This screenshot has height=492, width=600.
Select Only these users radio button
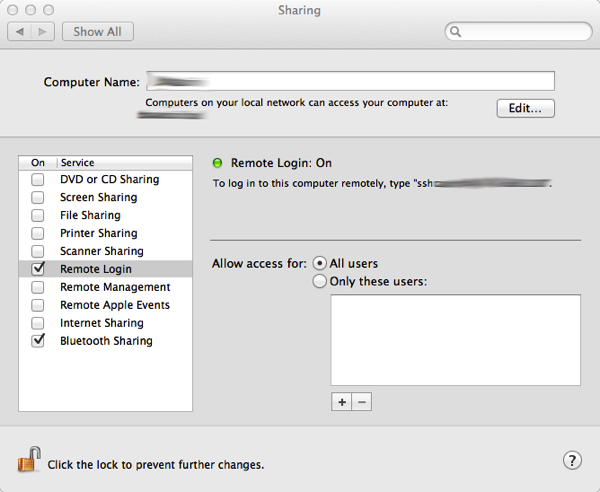tap(320, 281)
